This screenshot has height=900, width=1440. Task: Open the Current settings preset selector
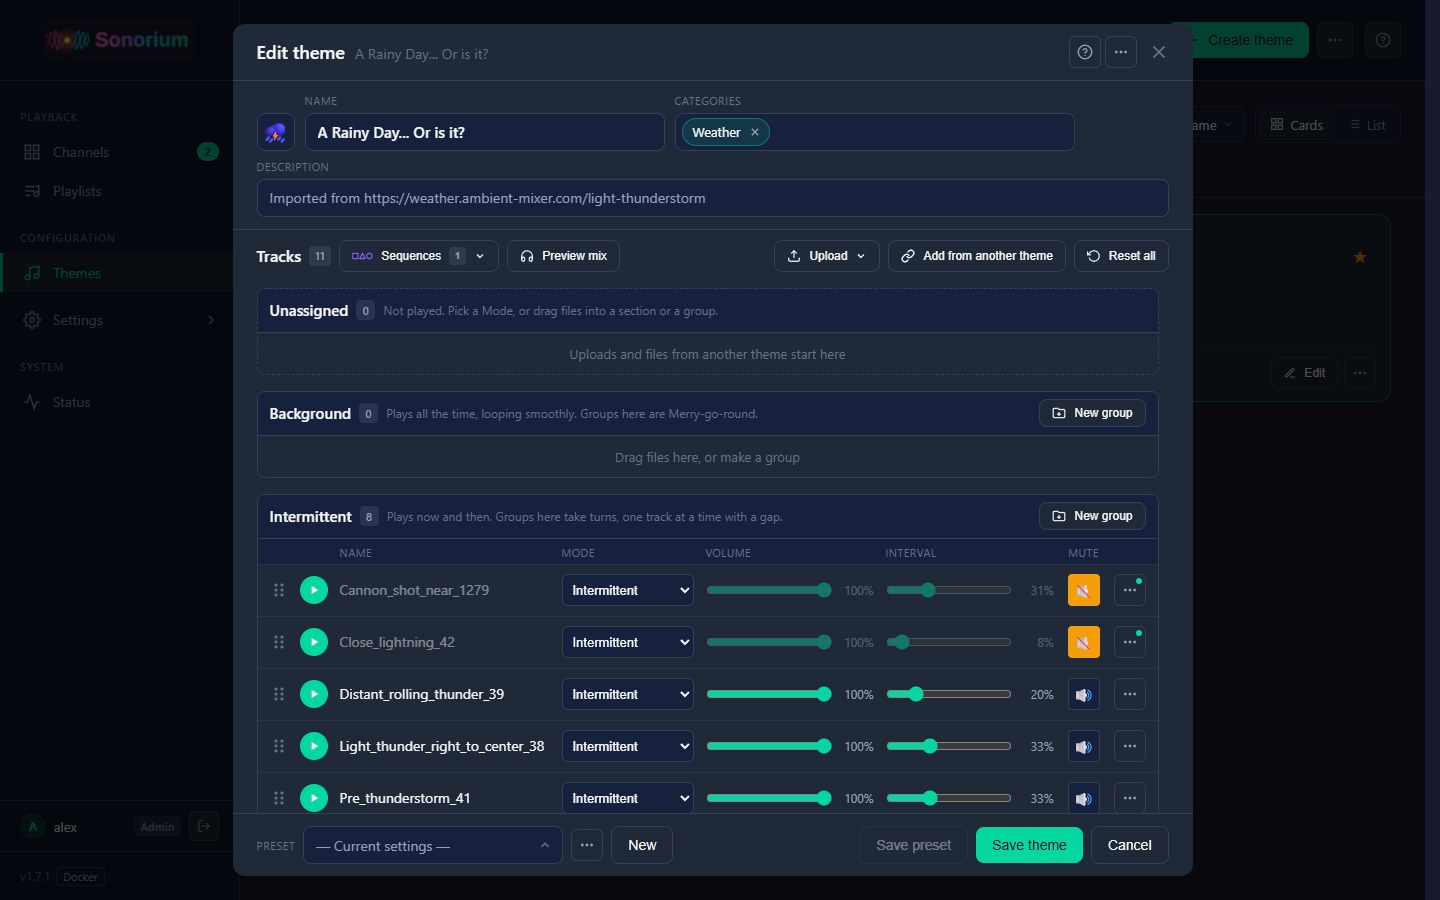[432, 845]
